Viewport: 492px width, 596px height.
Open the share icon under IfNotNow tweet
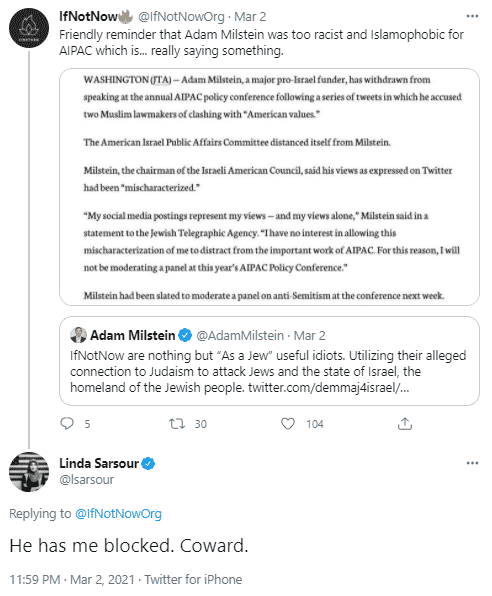pyautogui.click(x=405, y=423)
